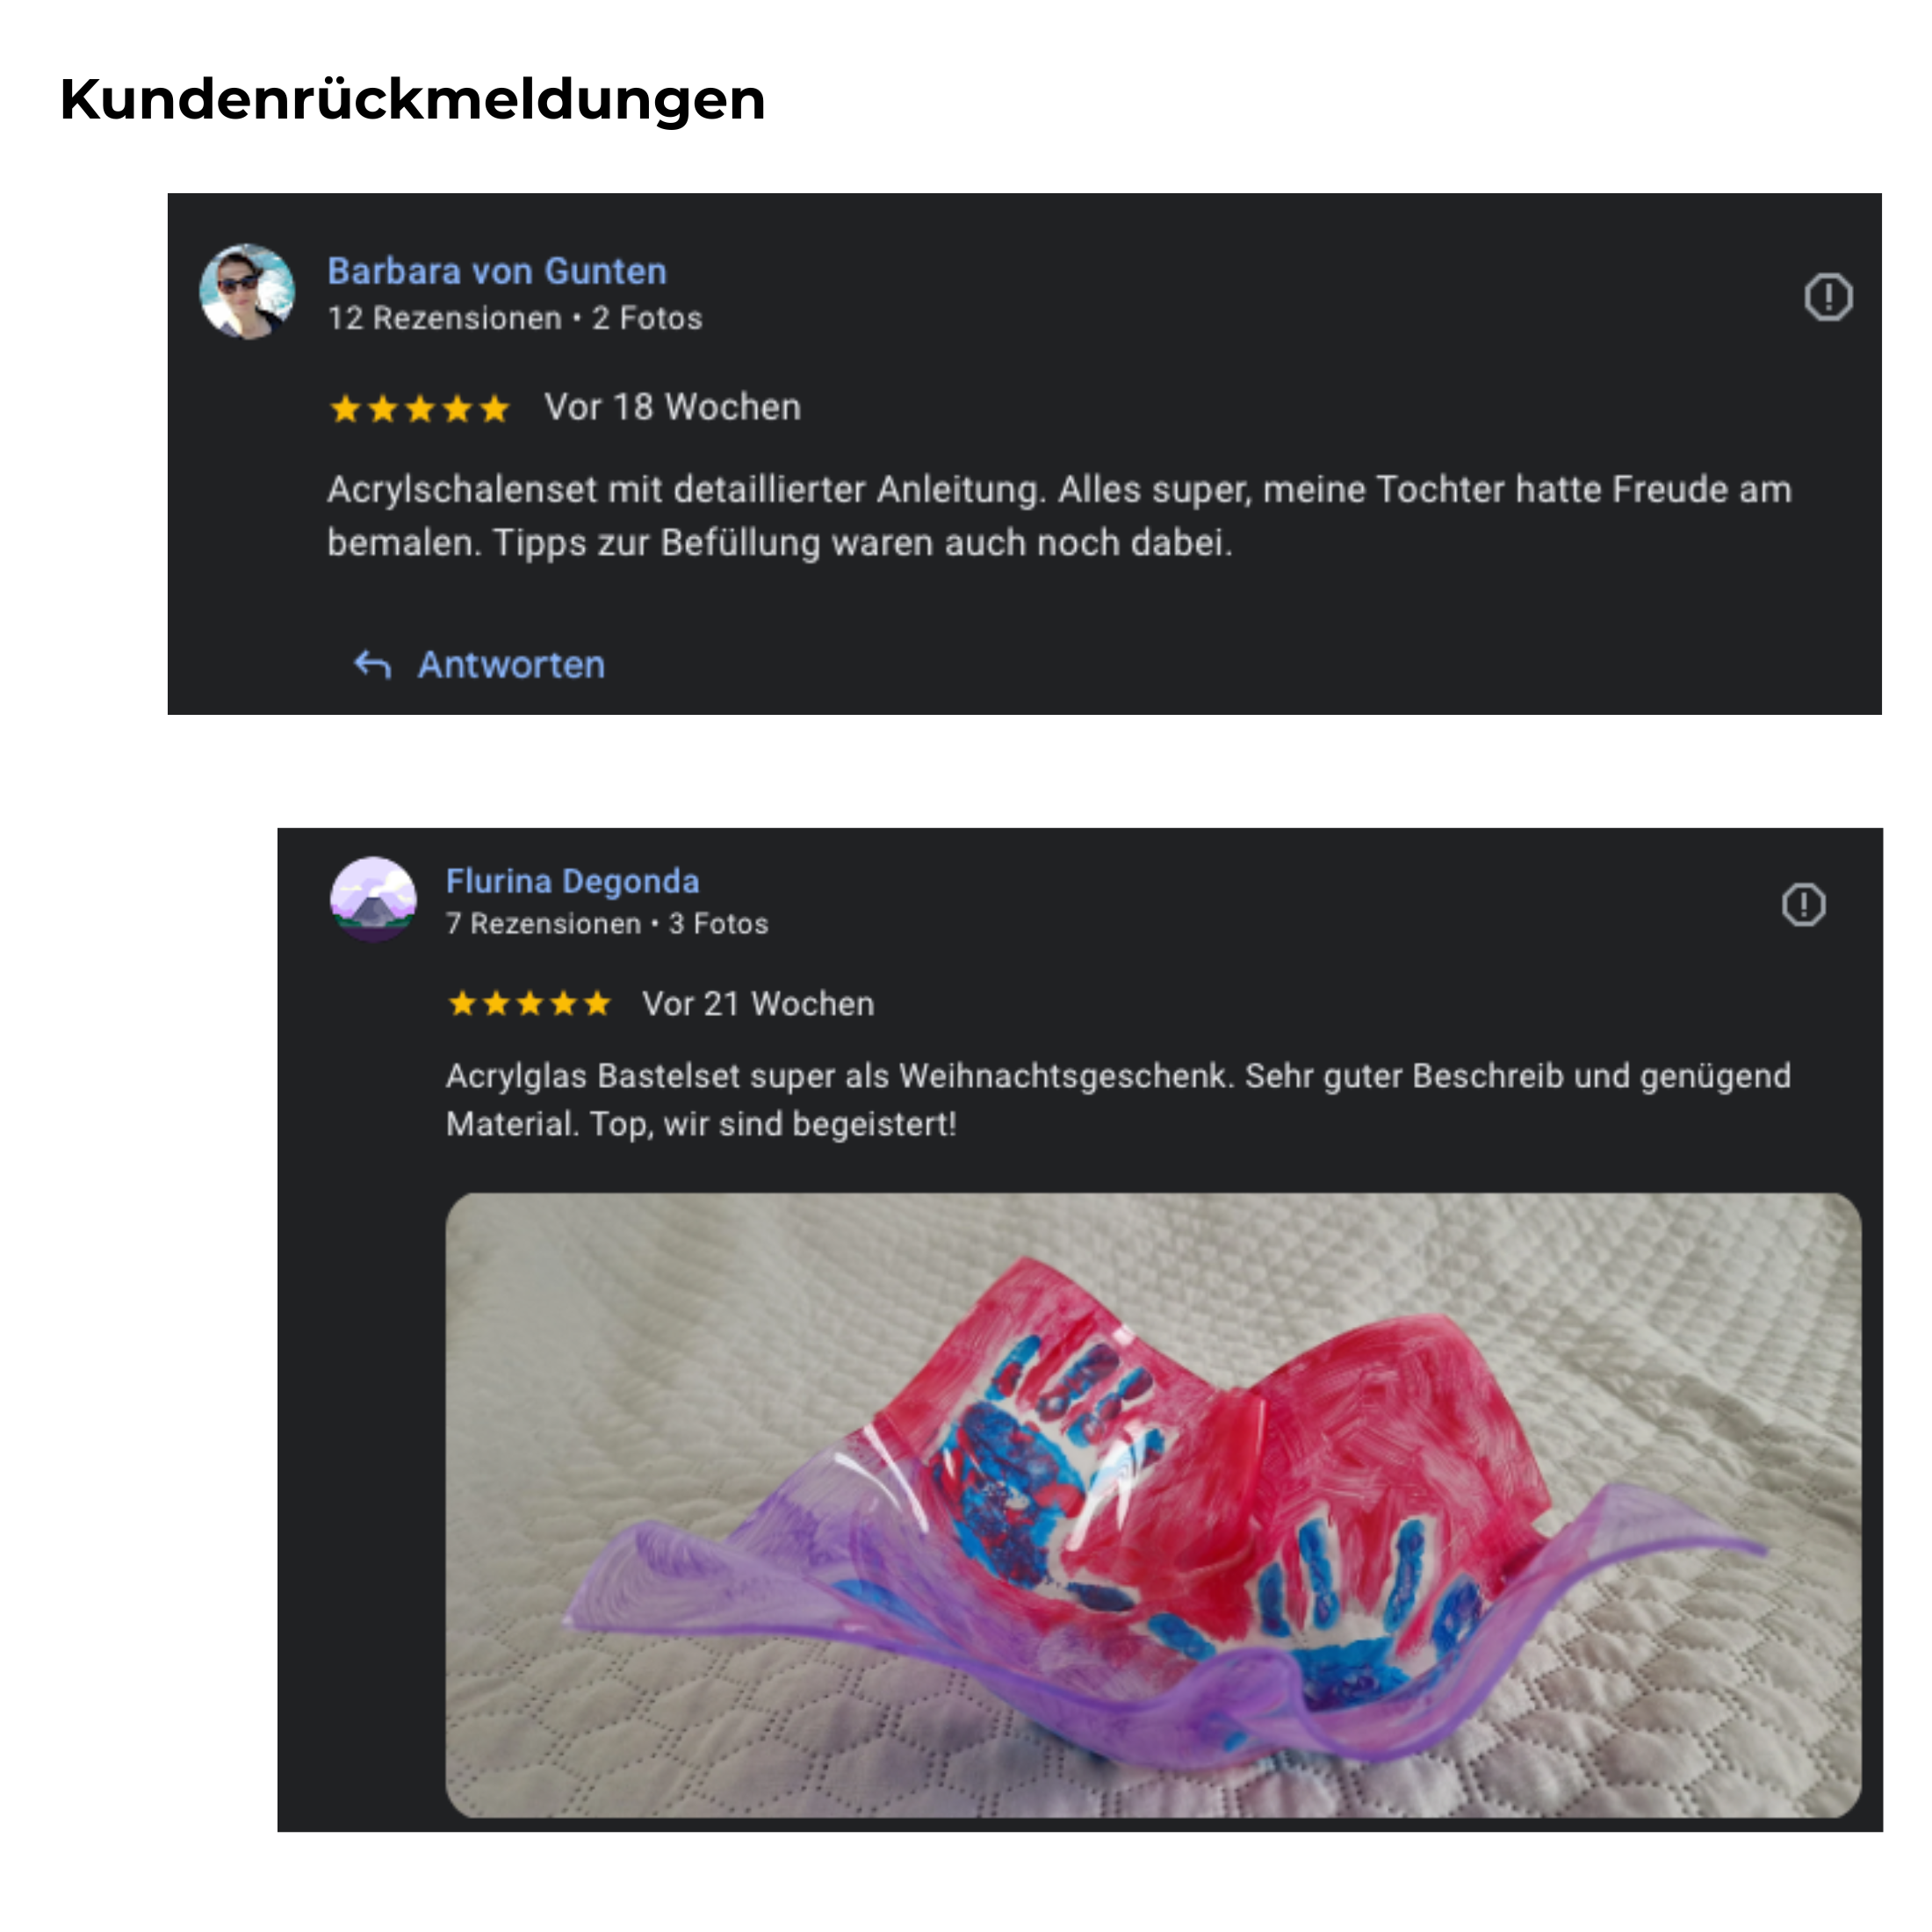Click '7 Rezensionen · 3 Fotos' reviewer stats
Screen dimensions: 1932x1932
pos(607,923)
